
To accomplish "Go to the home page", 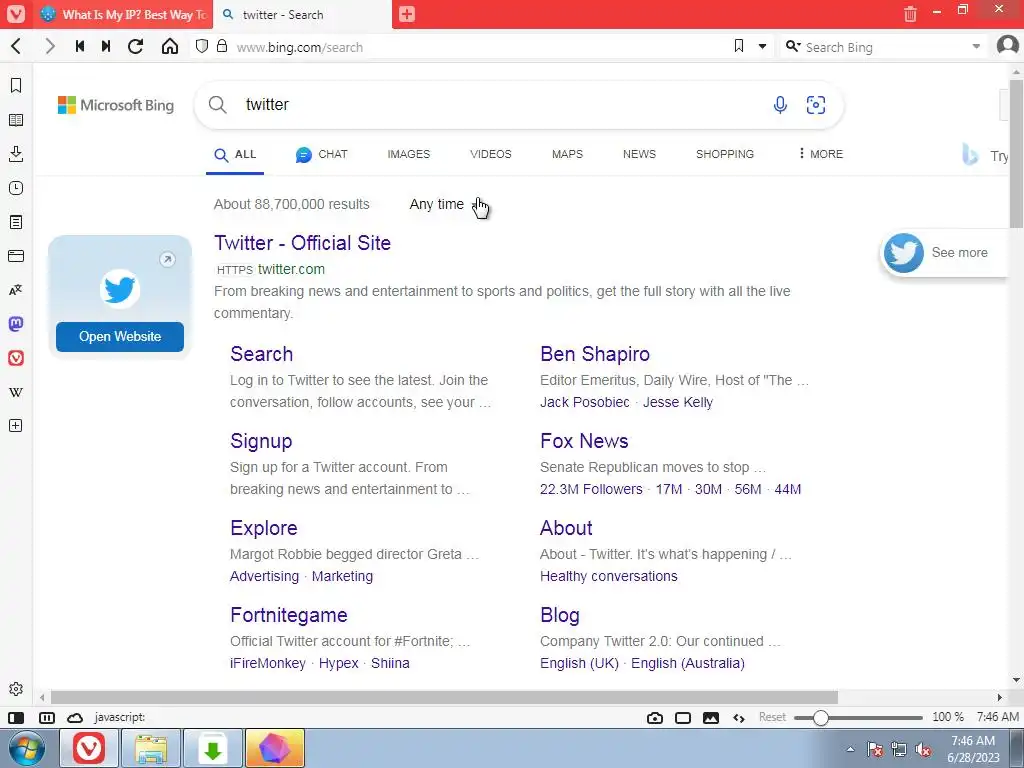I will [170, 46].
